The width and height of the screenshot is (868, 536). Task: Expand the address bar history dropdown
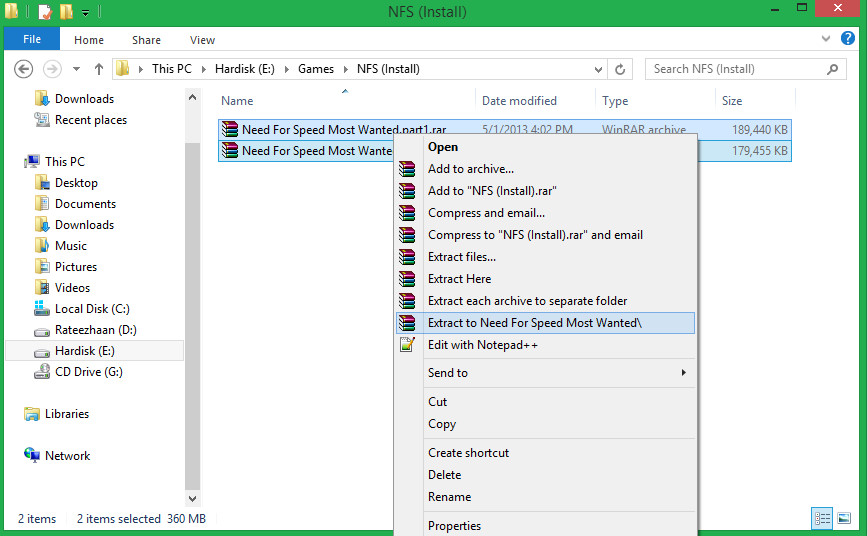click(x=598, y=69)
